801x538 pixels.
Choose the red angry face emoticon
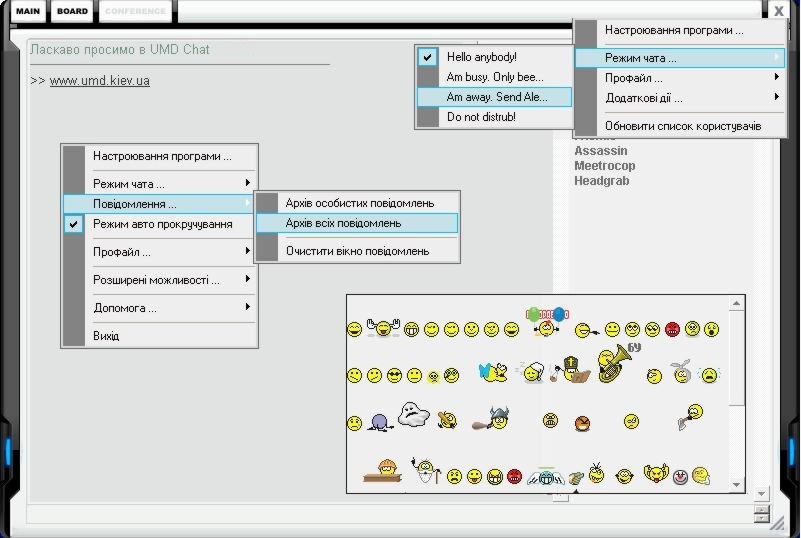[x=672, y=329]
